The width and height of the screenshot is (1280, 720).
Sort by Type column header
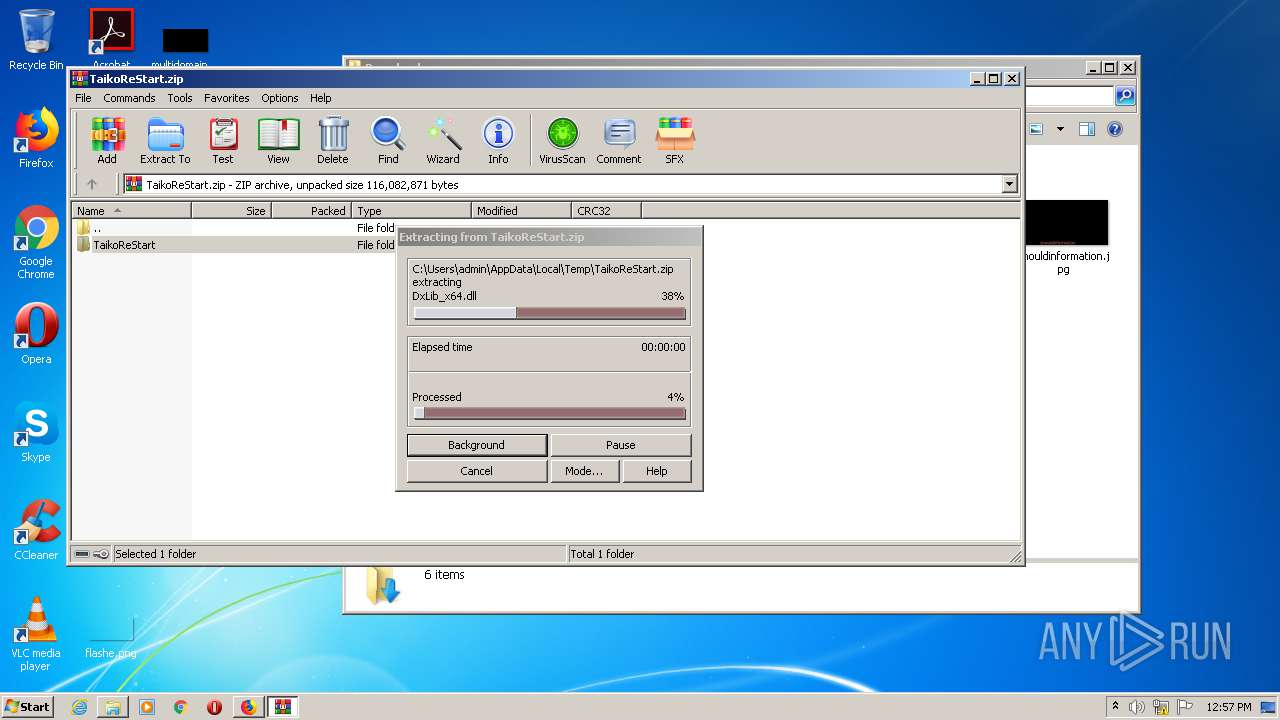pos(412,210)
